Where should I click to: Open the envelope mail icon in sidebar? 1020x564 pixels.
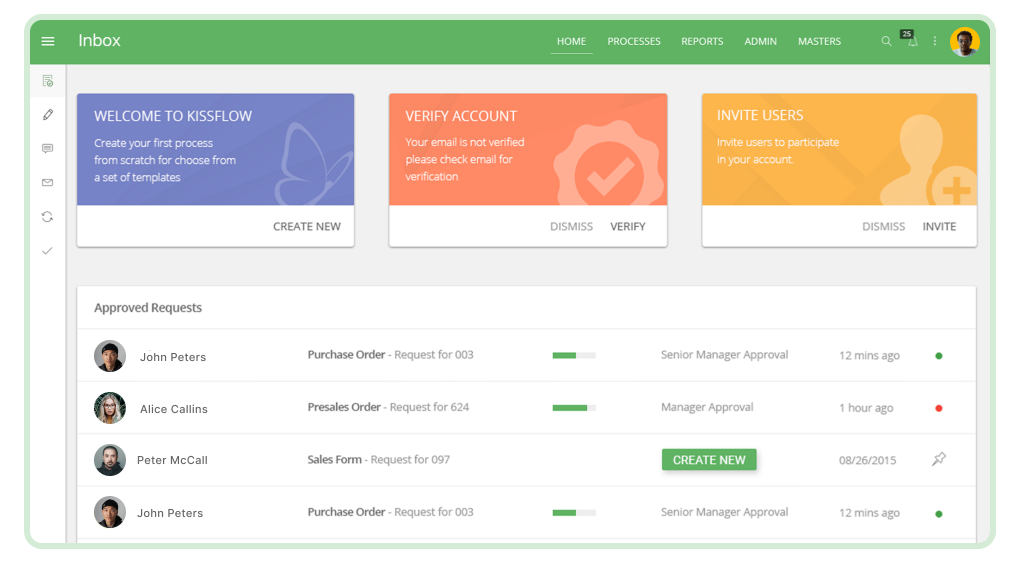pyautogui.click(x=47, y=182)
